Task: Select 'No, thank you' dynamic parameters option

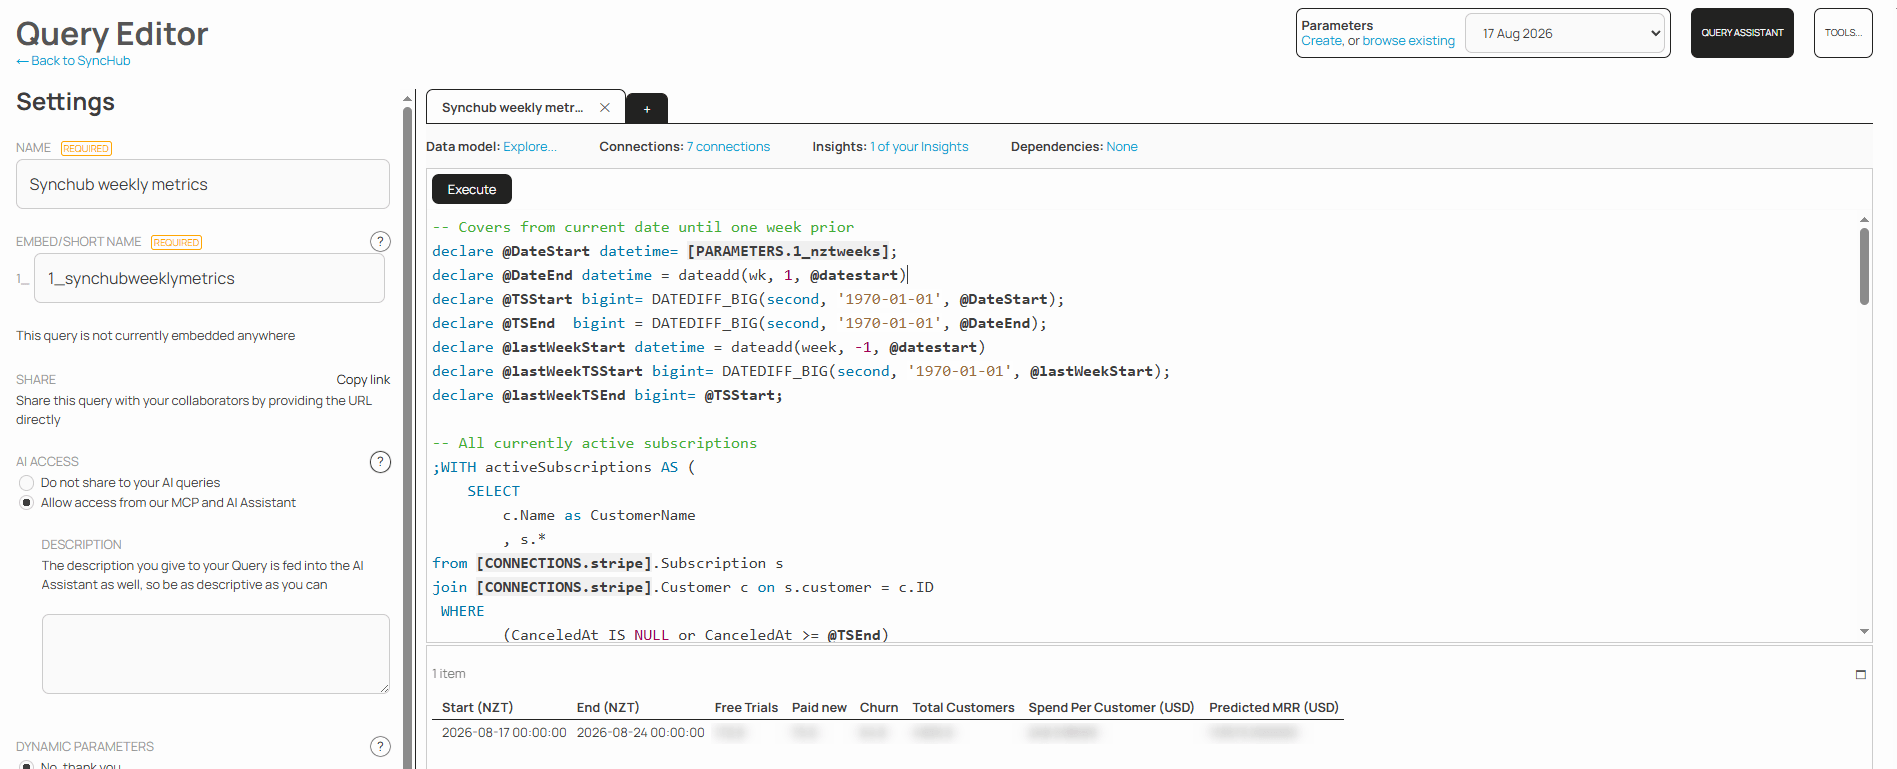Action: click(x=27, y=766)
